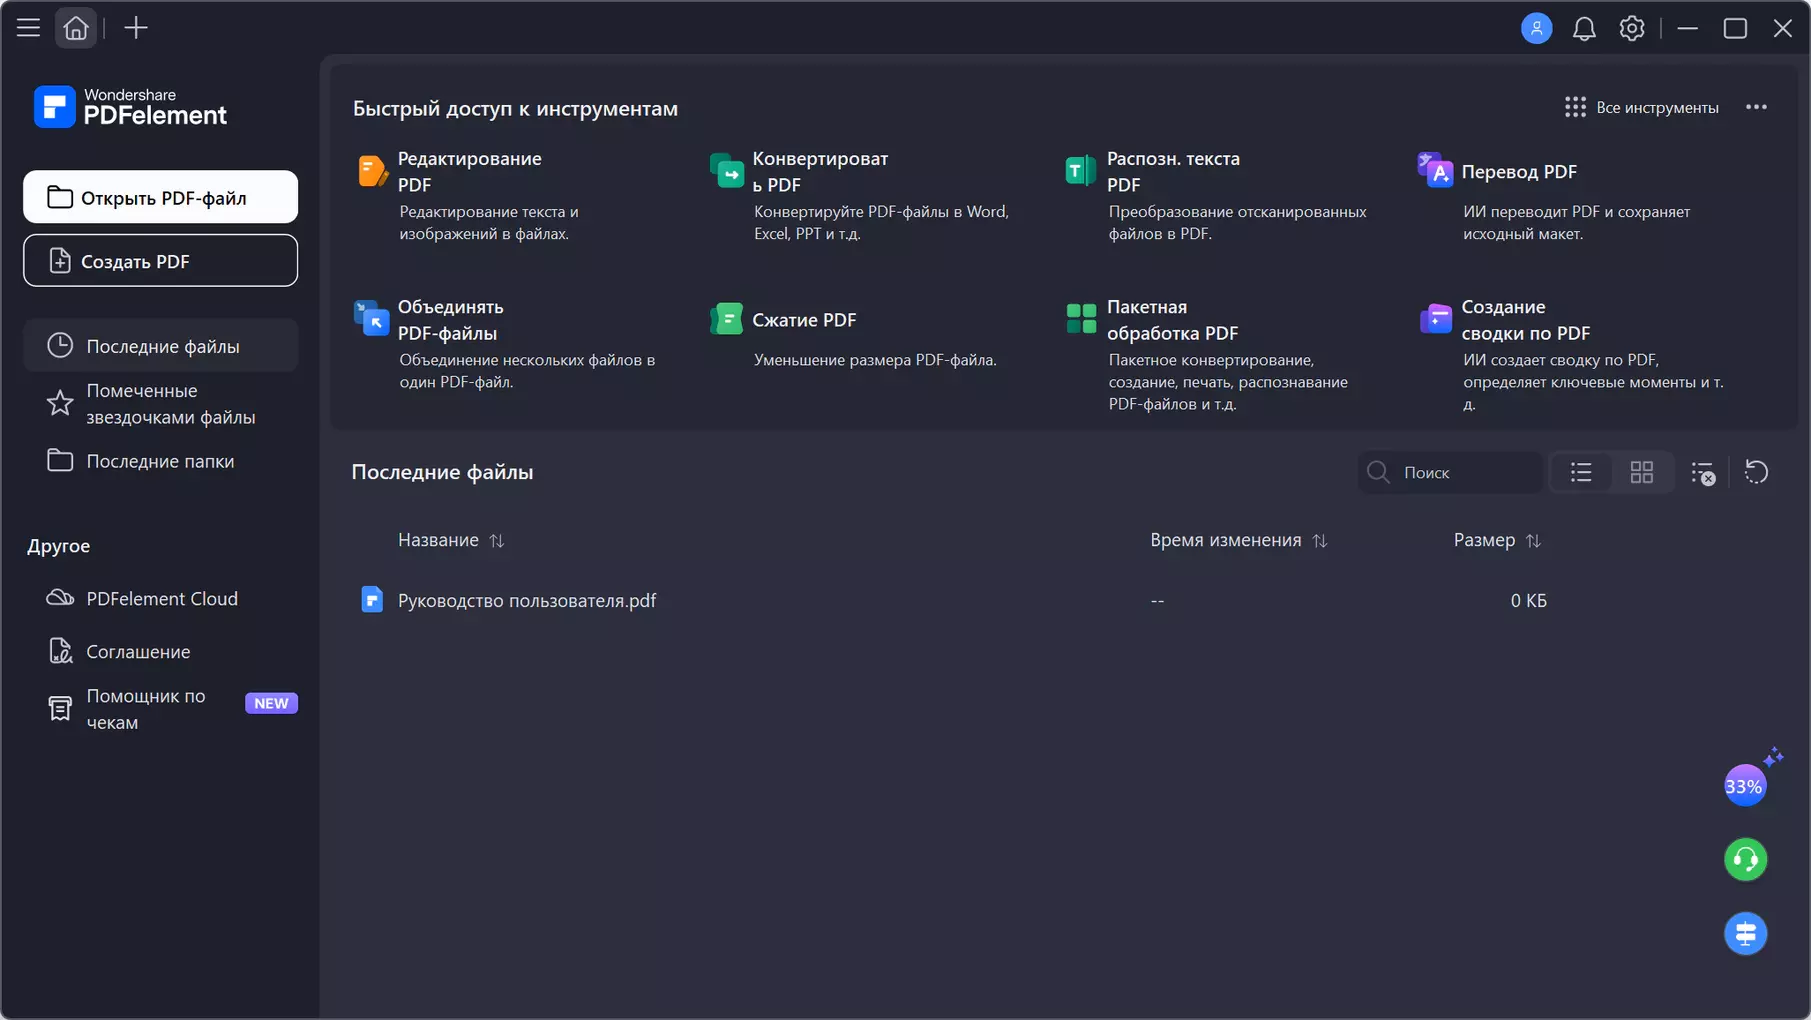This screenshot has height=1020, width=1811.
Task: Open PDFelement Cloud in sidebar
Action: [161, 598]
